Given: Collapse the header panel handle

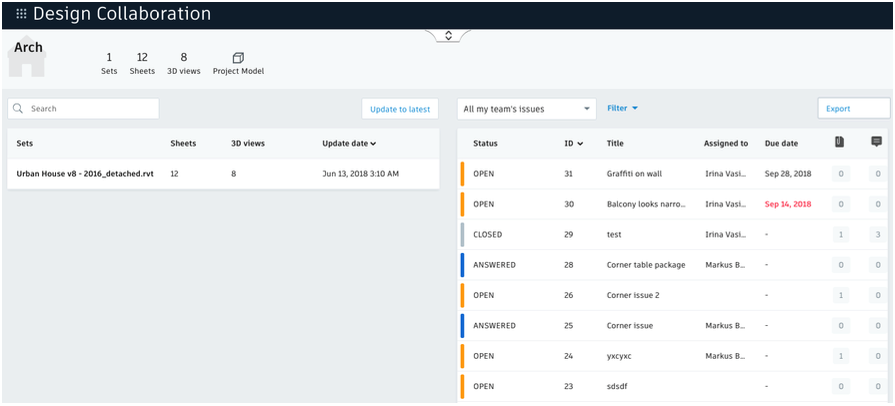Looking at the screenshot, I should 448,35.
